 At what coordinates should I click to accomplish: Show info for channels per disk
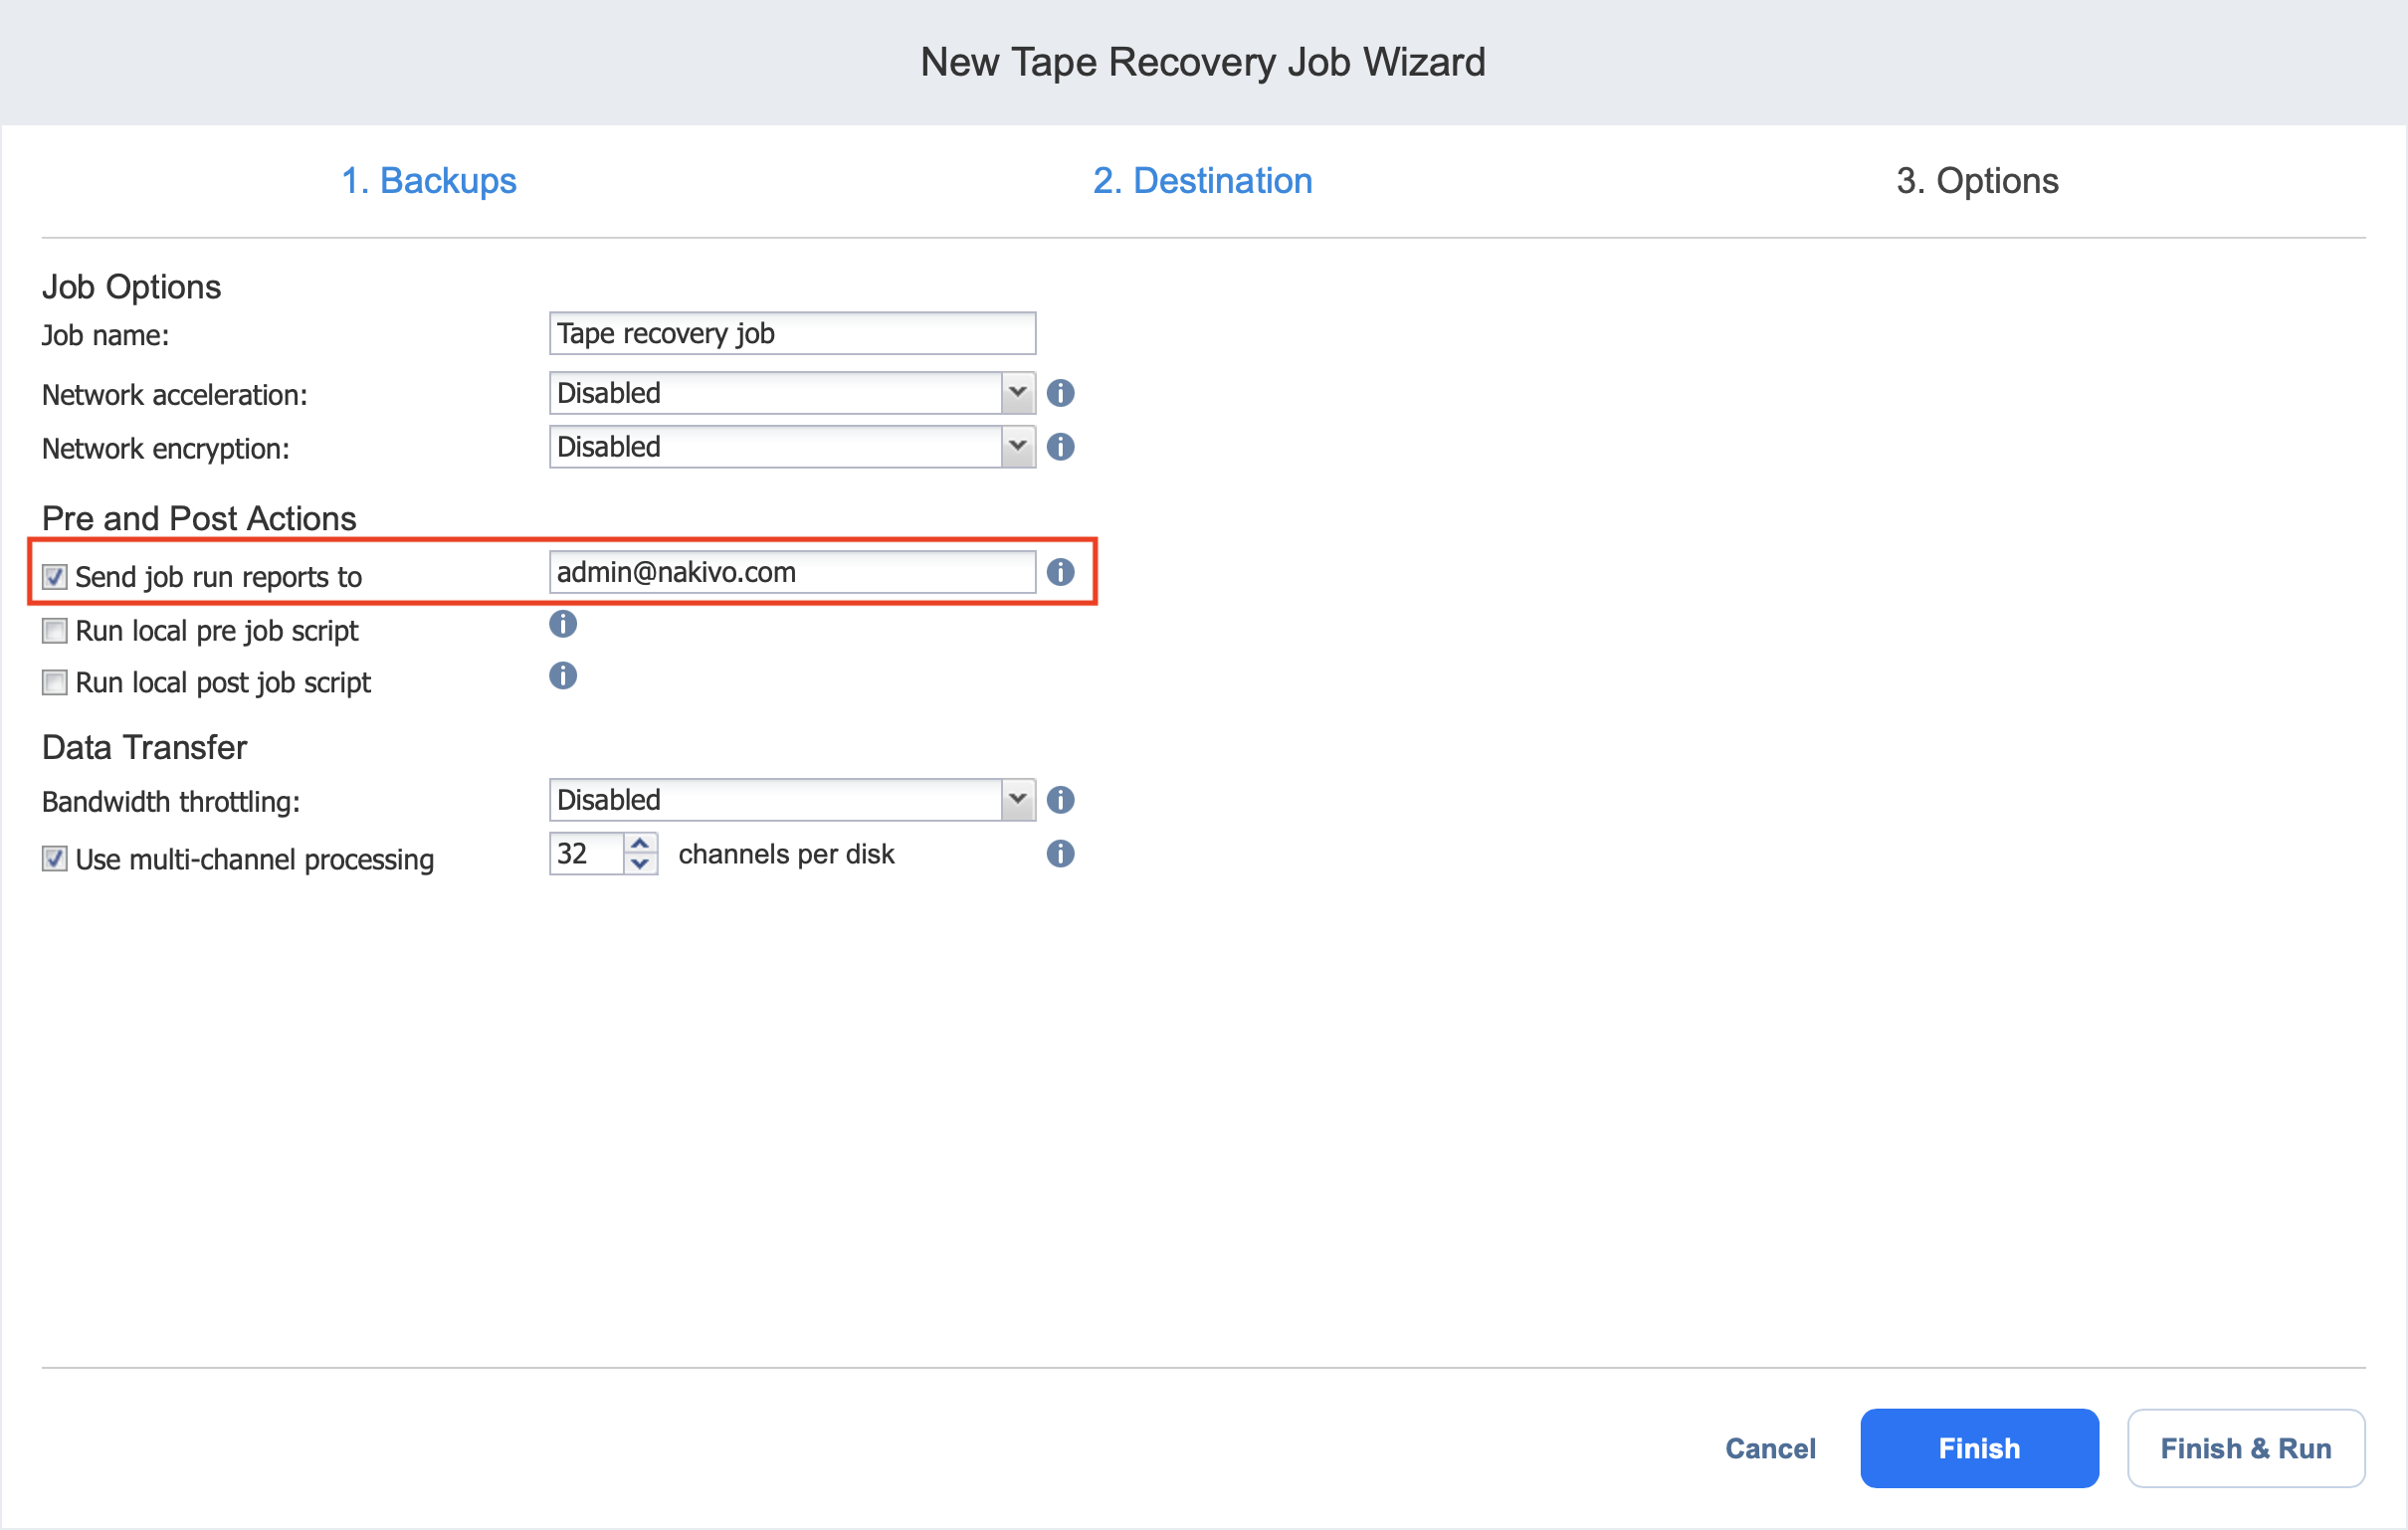(1060, 854)
